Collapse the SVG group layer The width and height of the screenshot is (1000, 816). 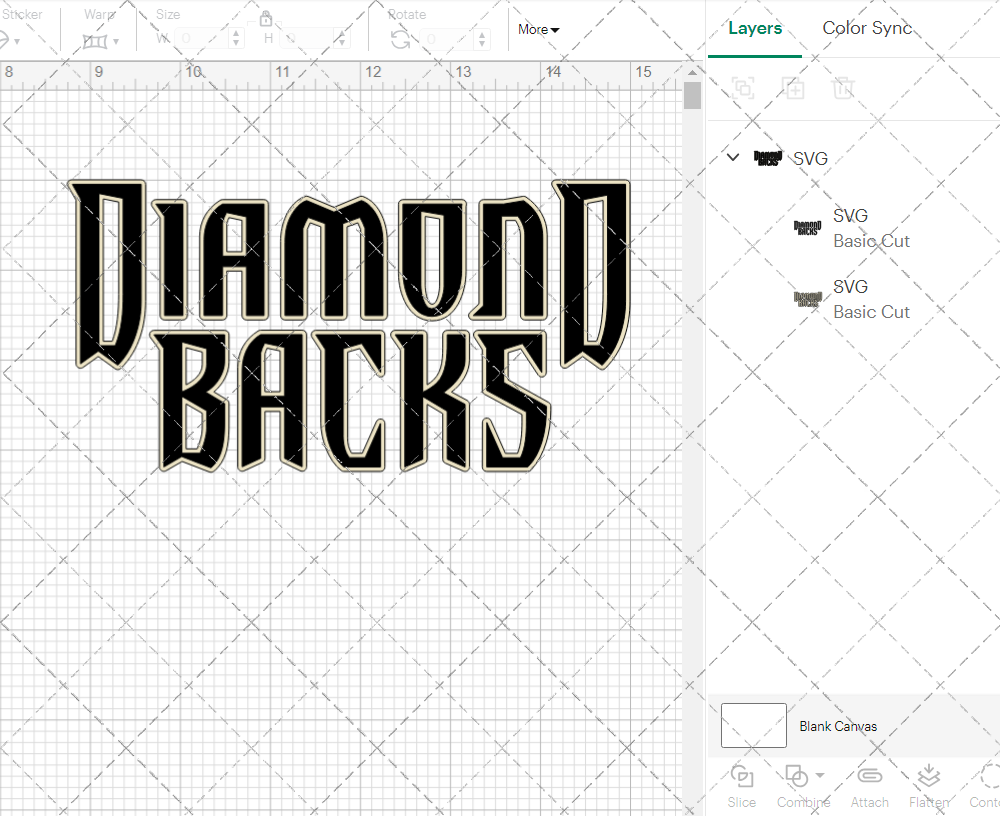click(733, 157)
